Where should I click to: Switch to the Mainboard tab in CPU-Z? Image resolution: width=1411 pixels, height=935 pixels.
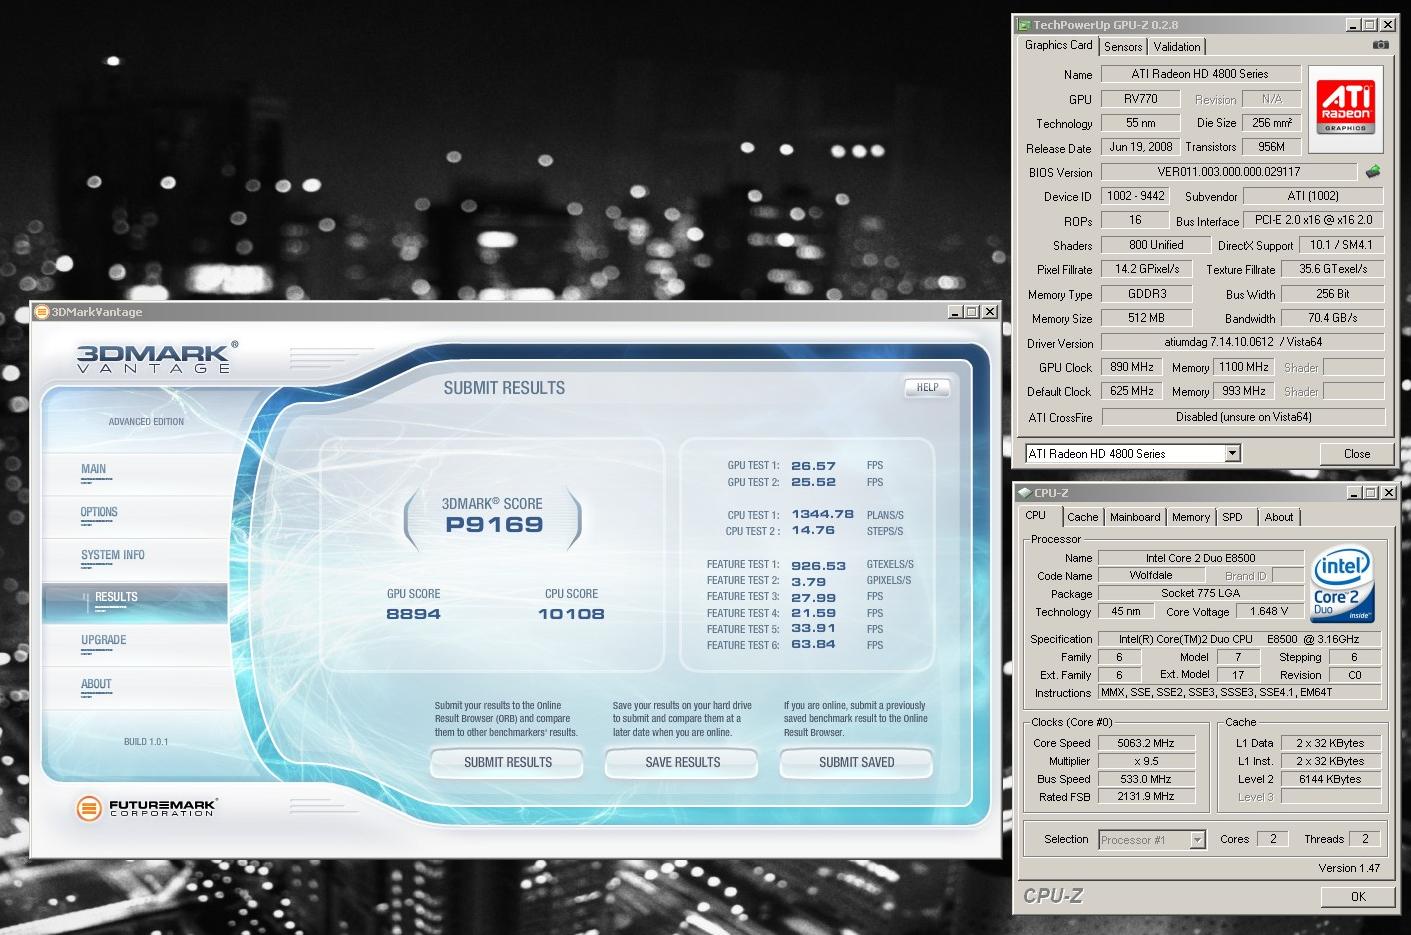[1135, 517]
